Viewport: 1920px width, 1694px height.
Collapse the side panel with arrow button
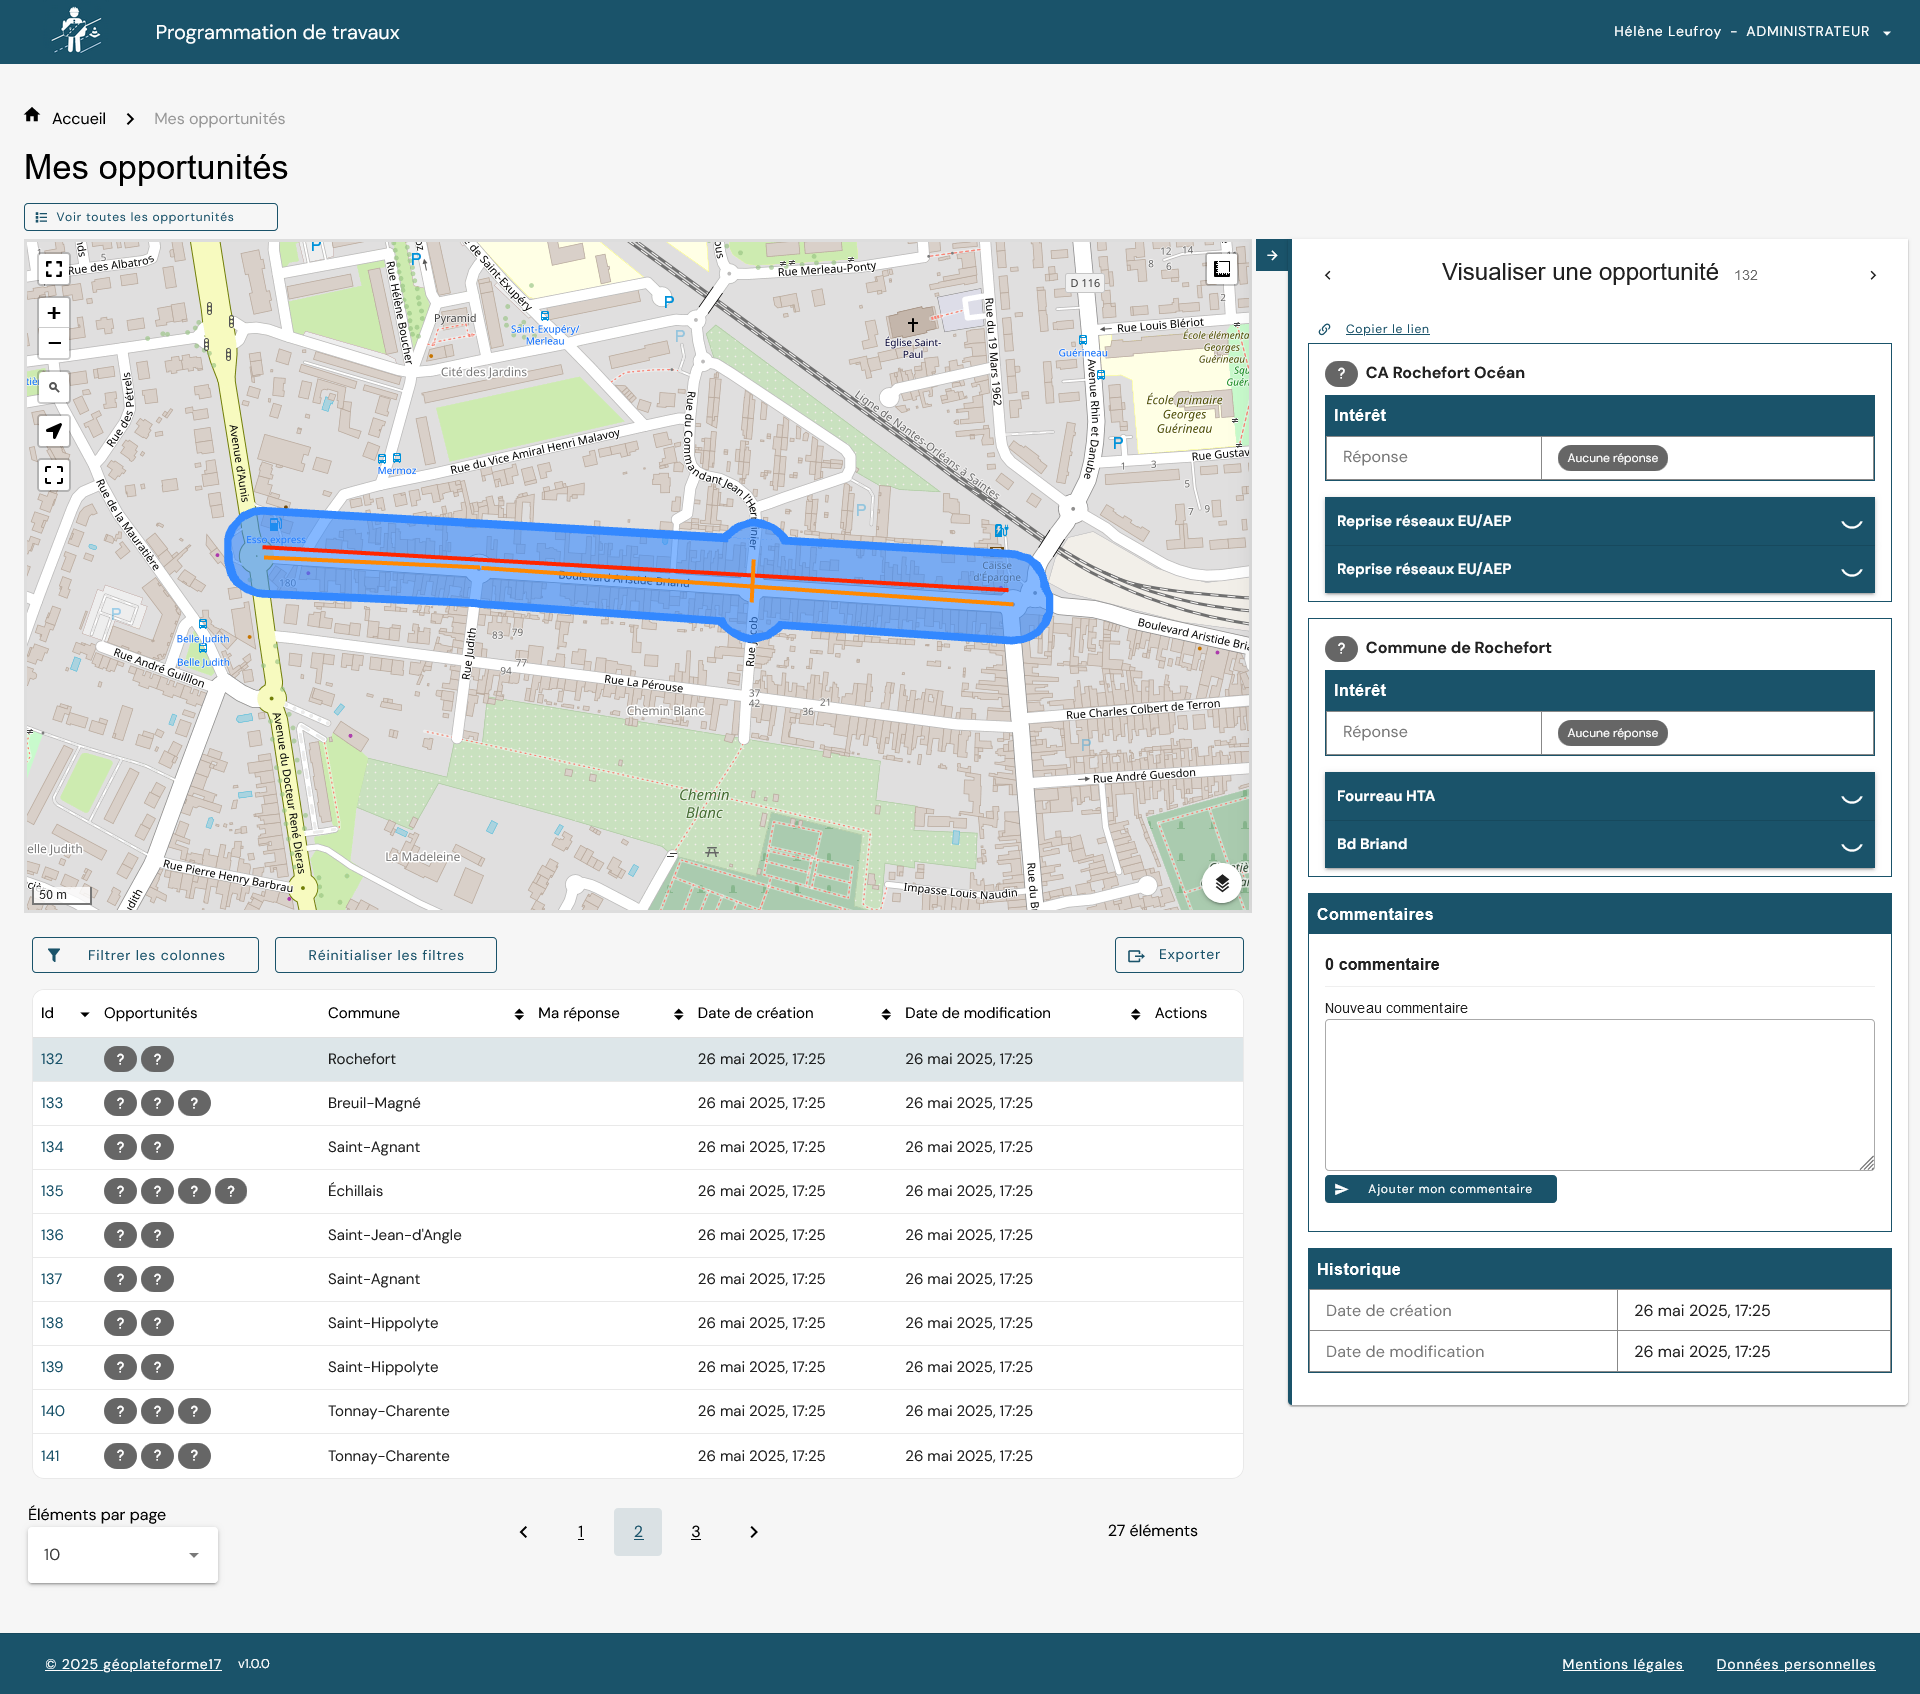[1272, 255]
